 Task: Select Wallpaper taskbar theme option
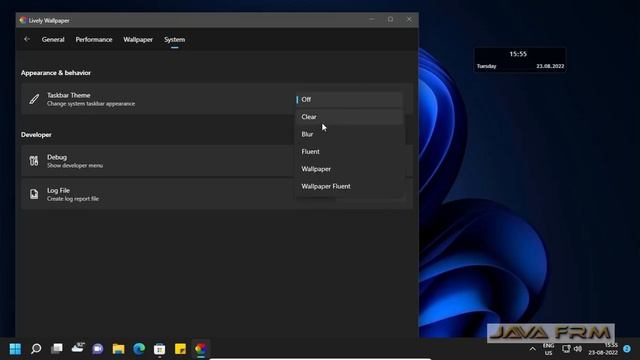[349, 169]
